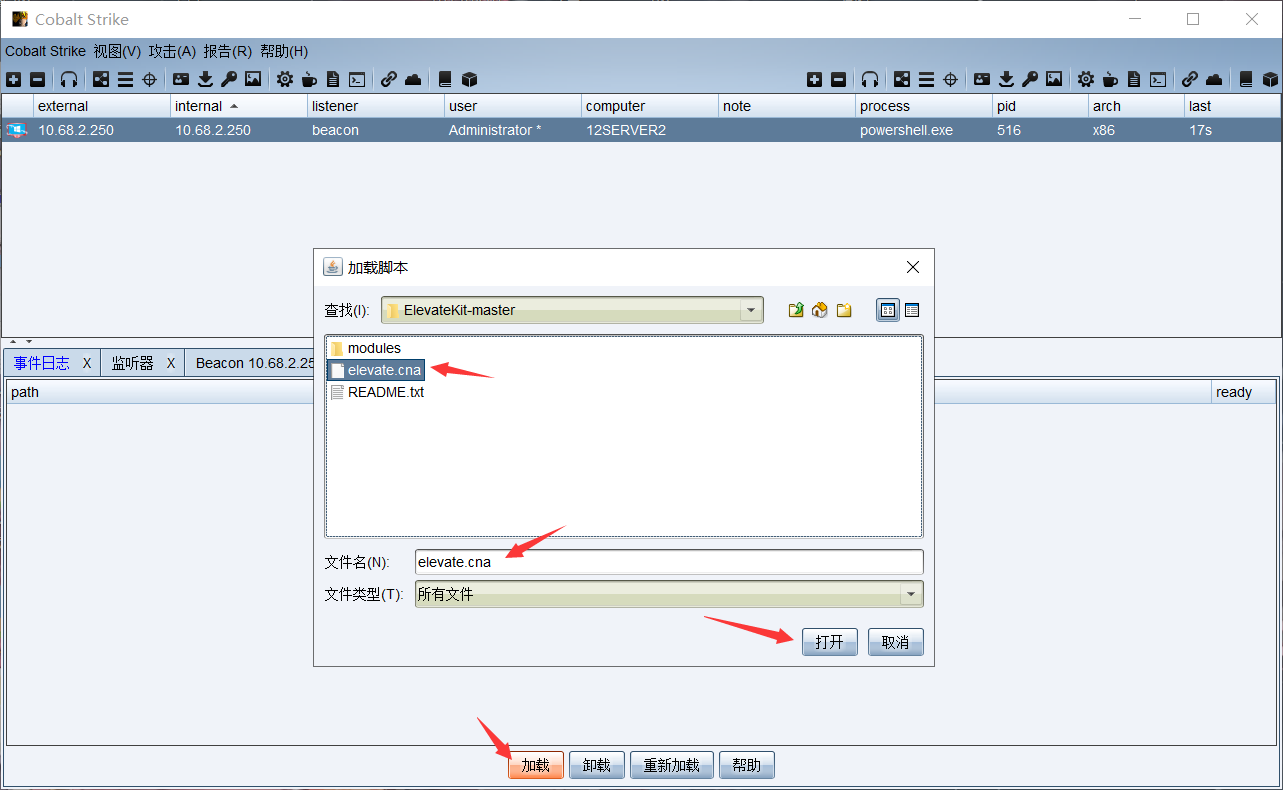This screenshot has width=1283, height=790.
Task: Open Credentials card icon in left toolbar set
Action: click(x=181, y=79)
